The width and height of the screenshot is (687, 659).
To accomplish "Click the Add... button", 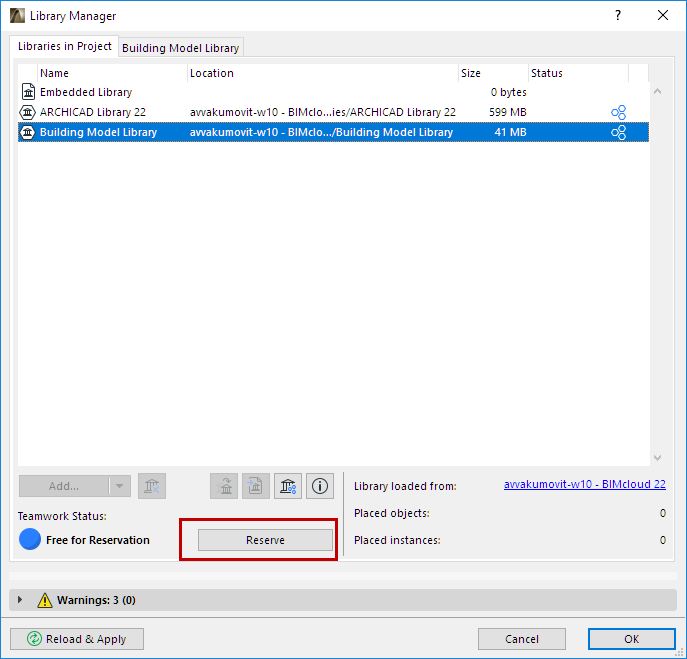I will click(64, 486).
